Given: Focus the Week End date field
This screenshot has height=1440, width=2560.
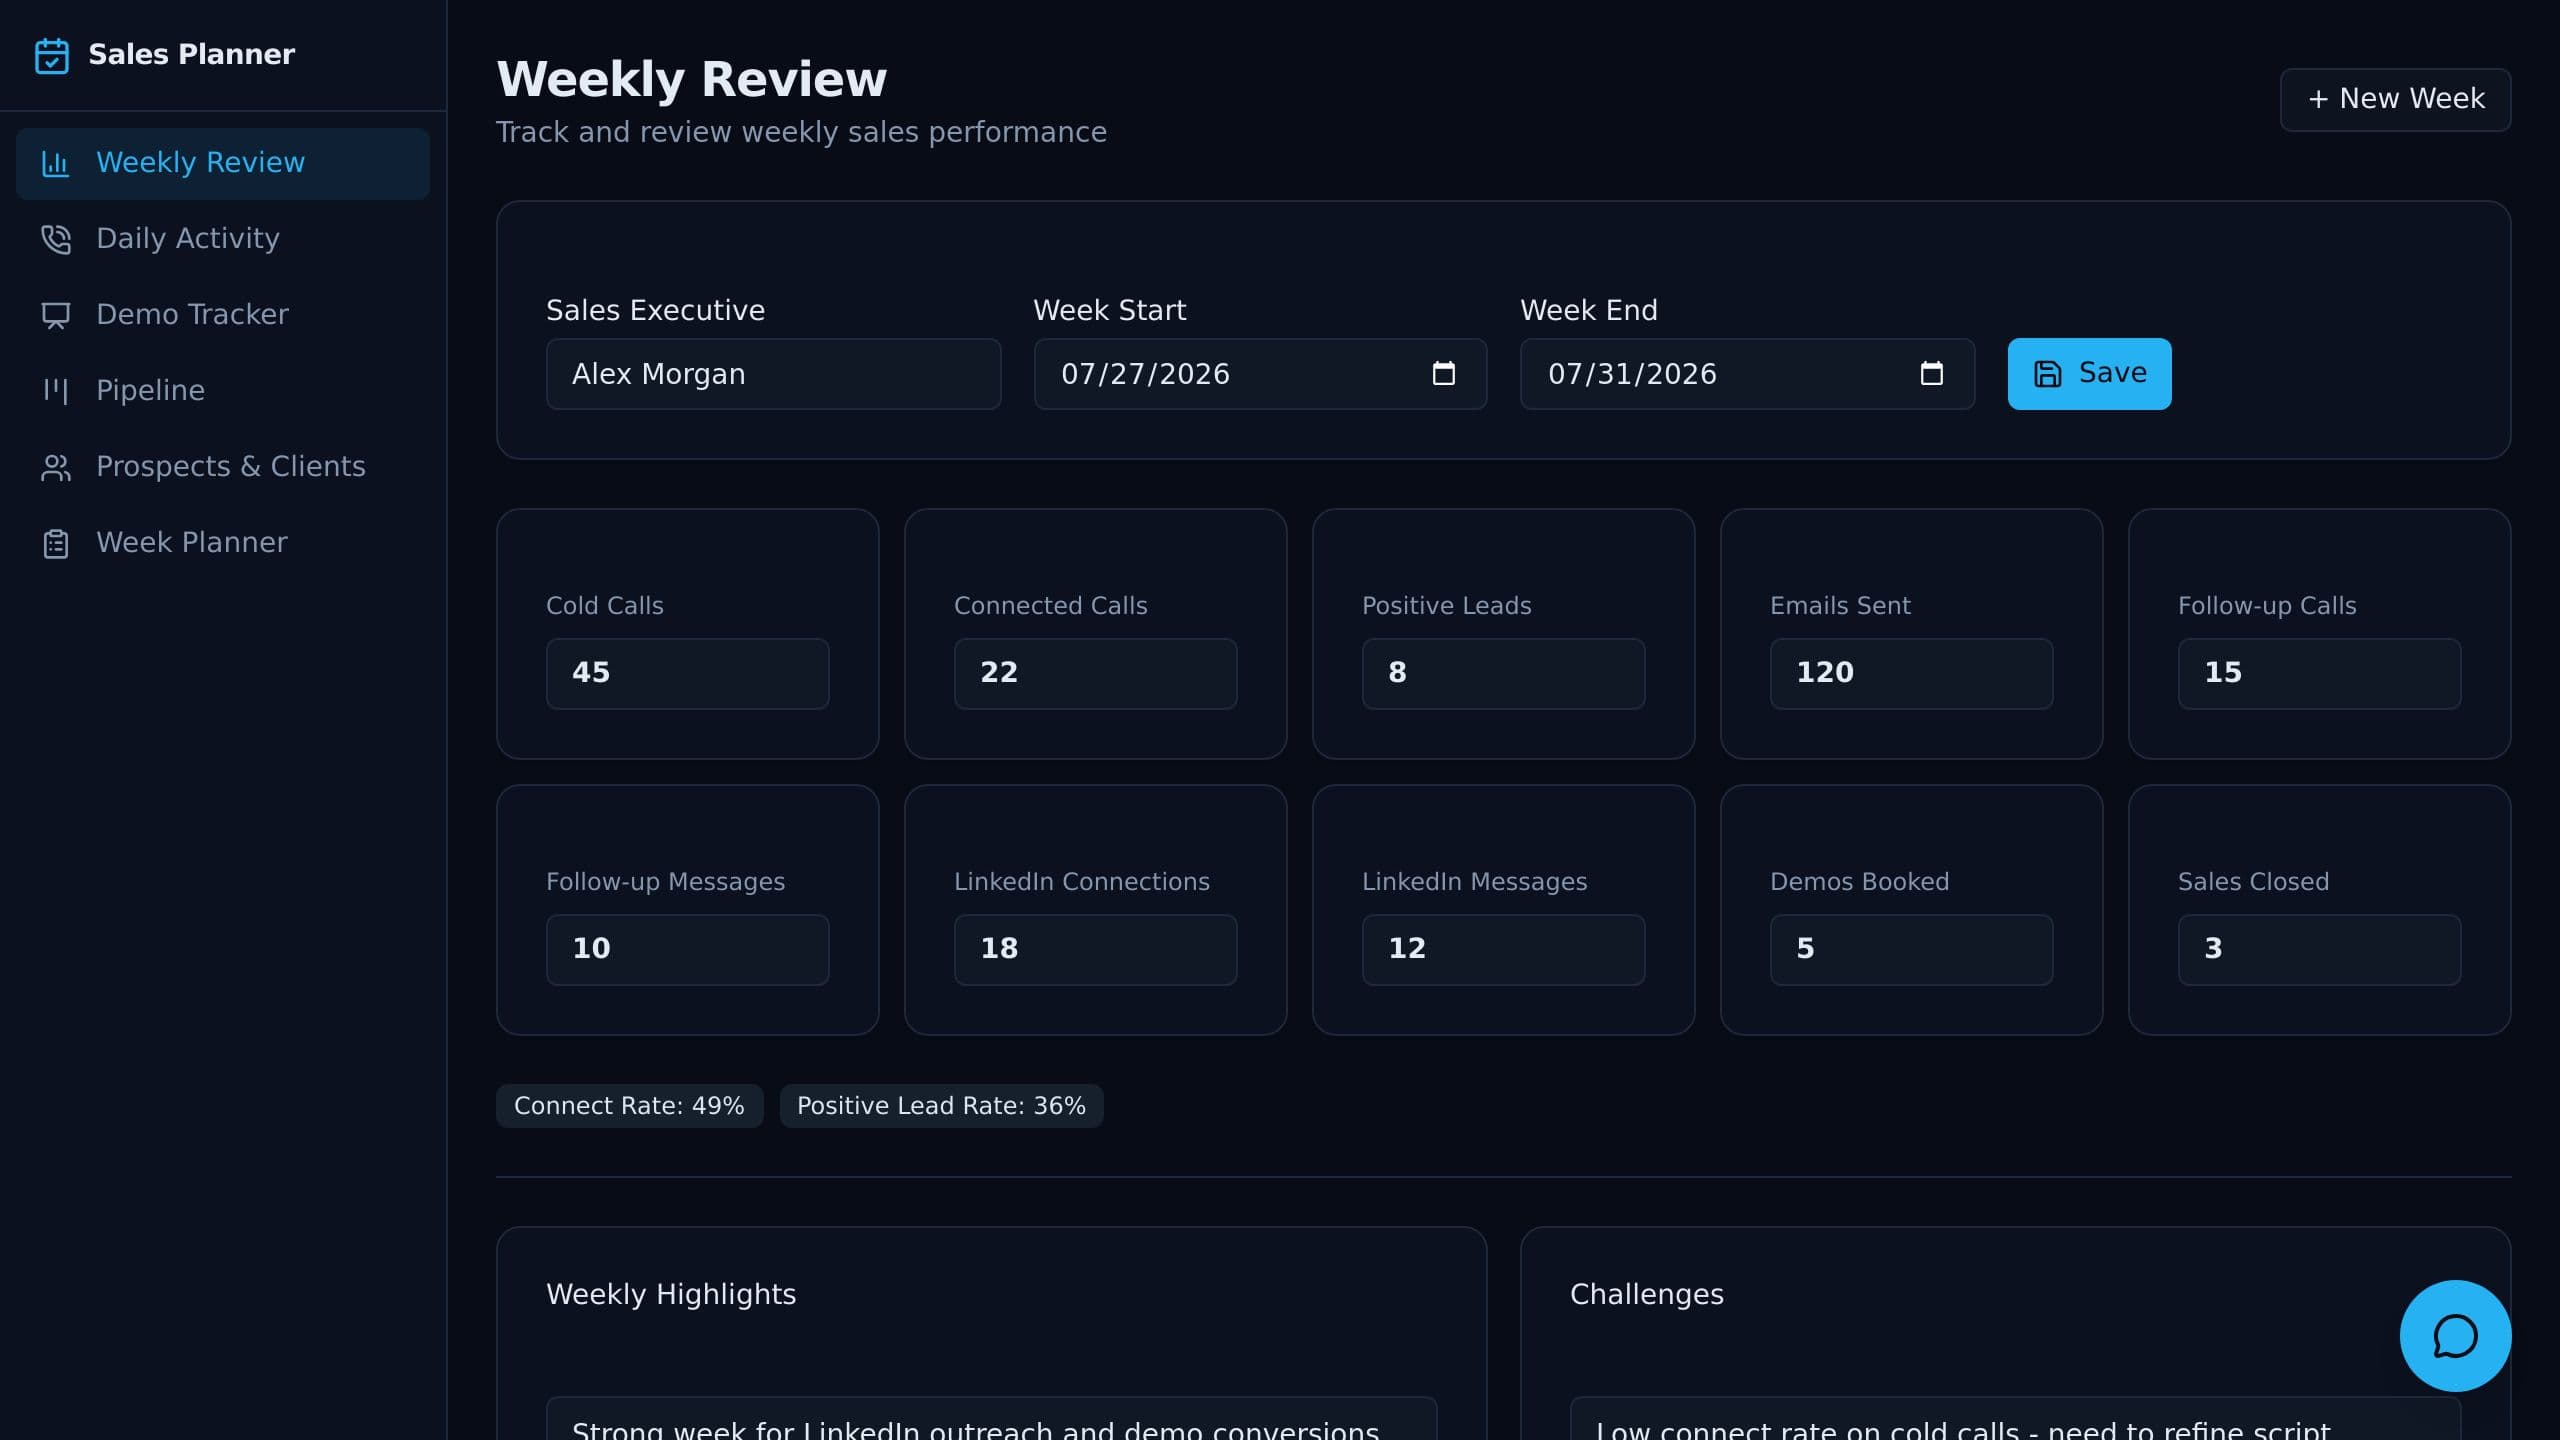Looking at the screenshot, I should point(1747,374).
